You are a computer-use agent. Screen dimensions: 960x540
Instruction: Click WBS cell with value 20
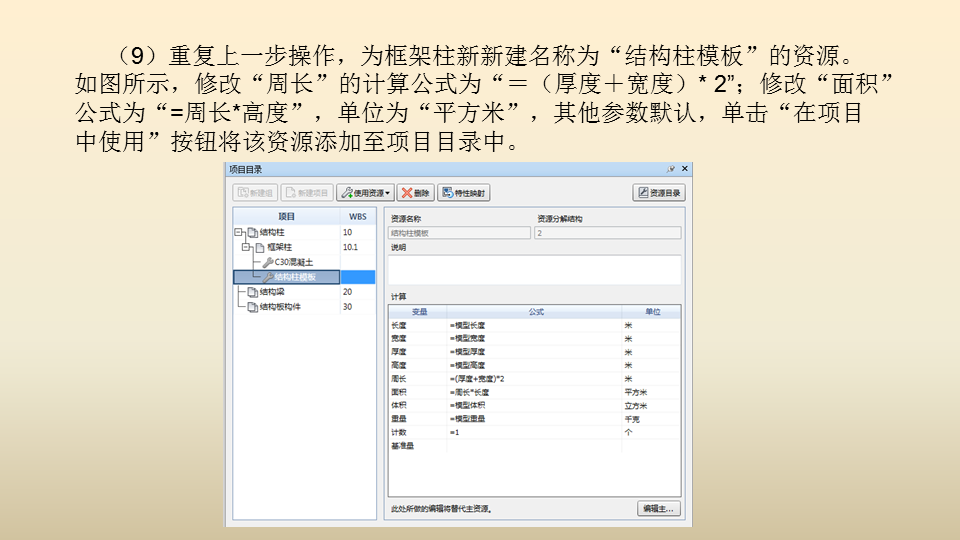coord(358,292)
